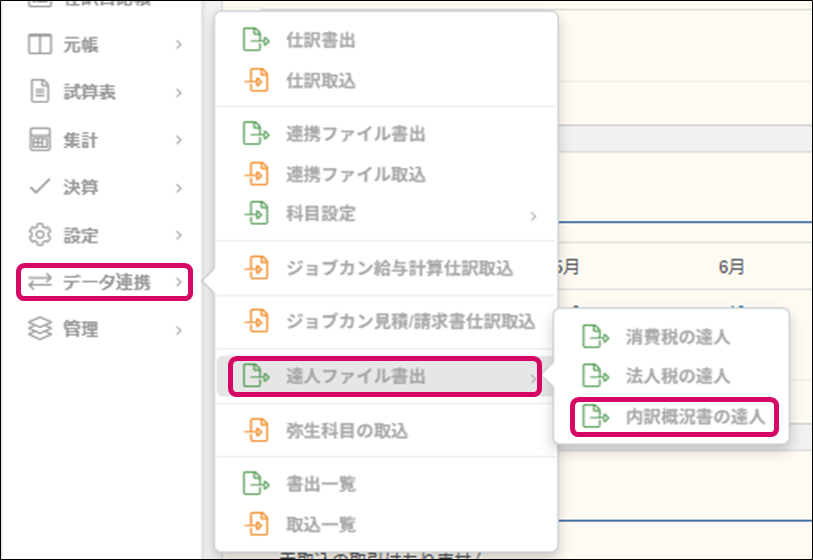Click the 元帳 ledger book icon

(40, 45)
